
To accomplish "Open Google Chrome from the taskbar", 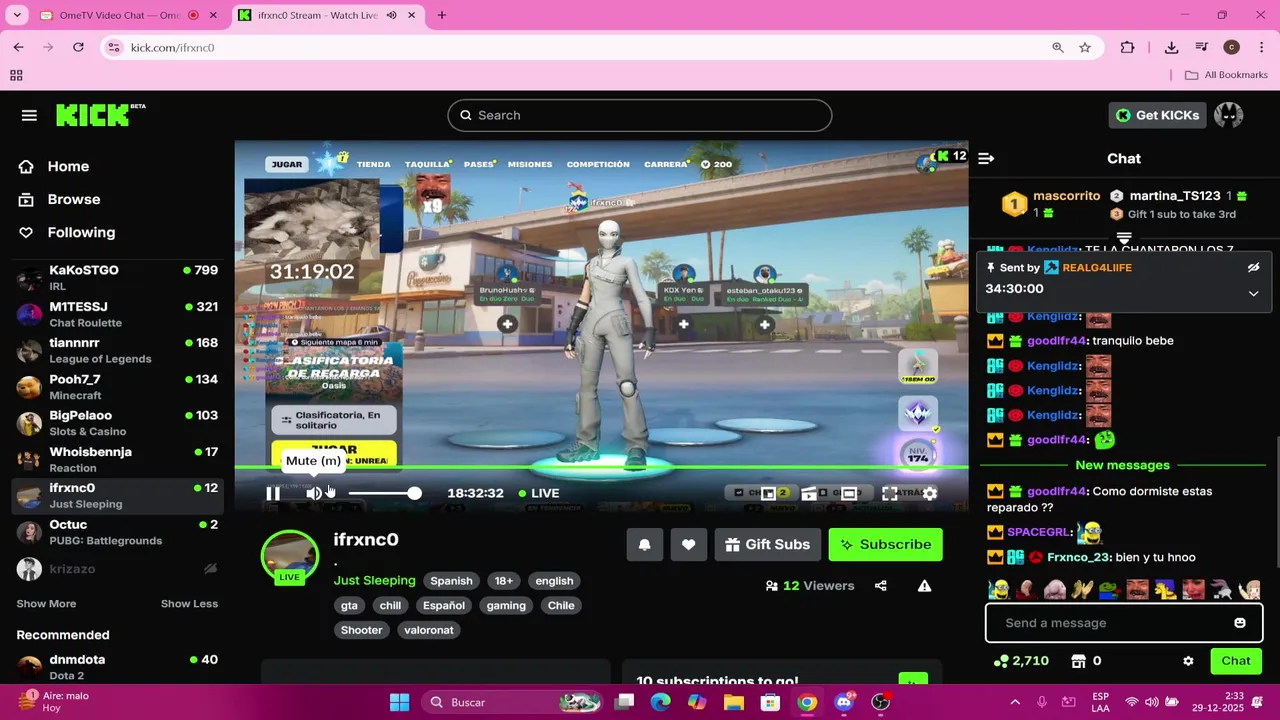I will tap(807, 702).
